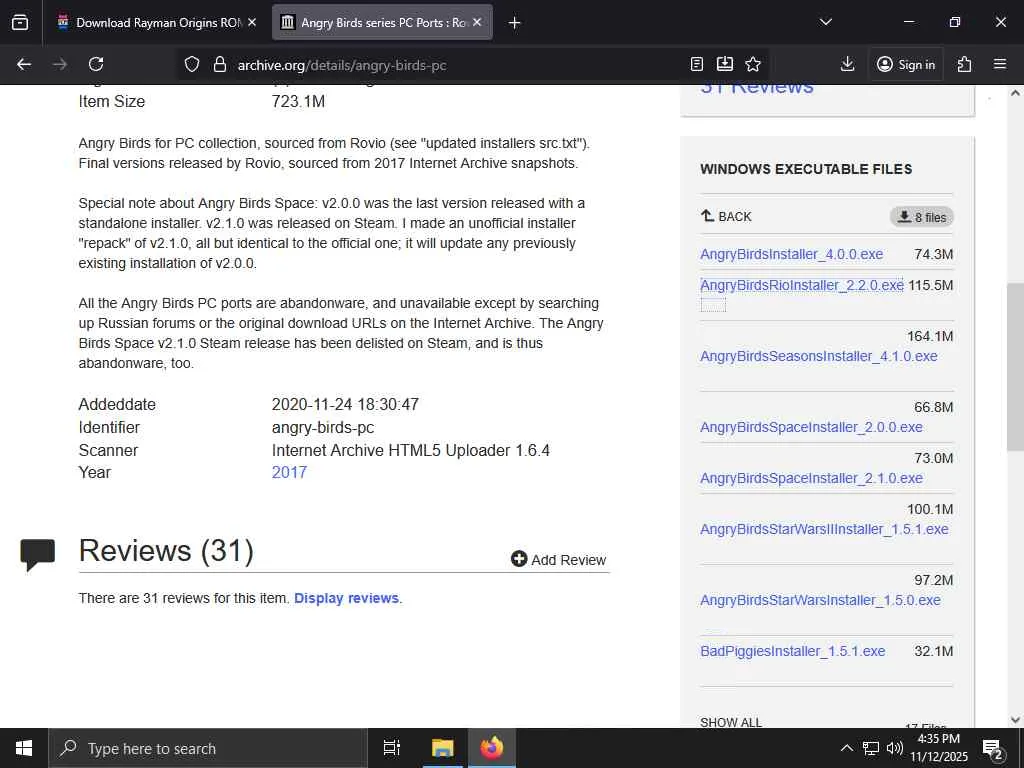Select the 723.1M item size value
Viewport: 1024px width, 768px height.
[x=298, y=101]
